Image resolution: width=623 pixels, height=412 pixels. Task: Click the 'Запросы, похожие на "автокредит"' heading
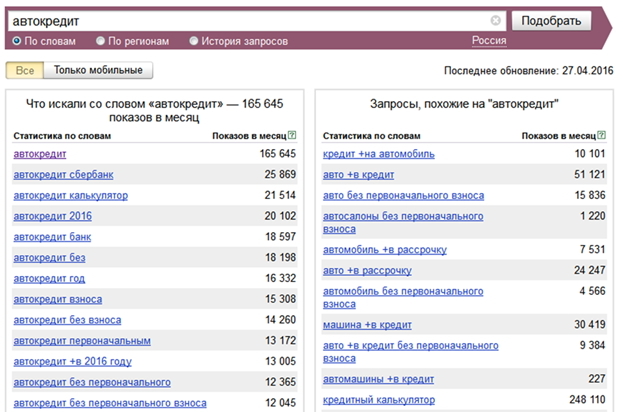[x=464, y=104]
